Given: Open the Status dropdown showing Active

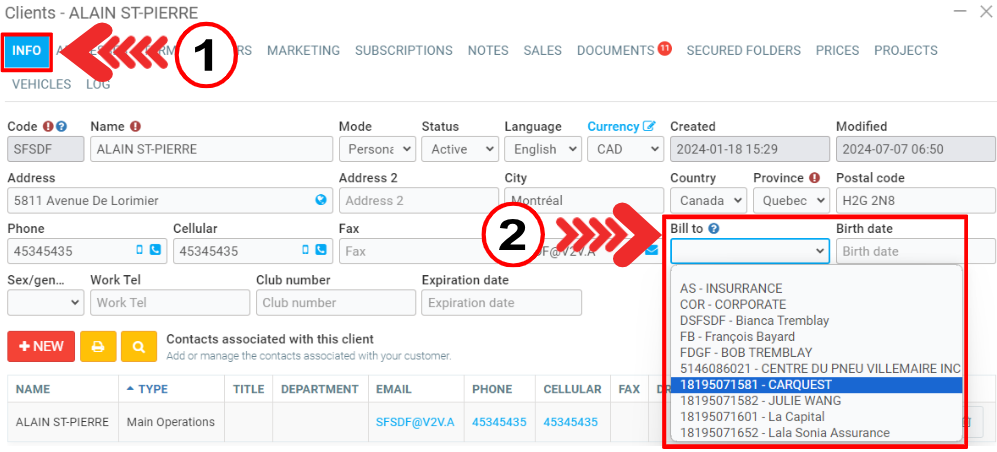Looking at the screenshot, I should [x=459, y=149].
